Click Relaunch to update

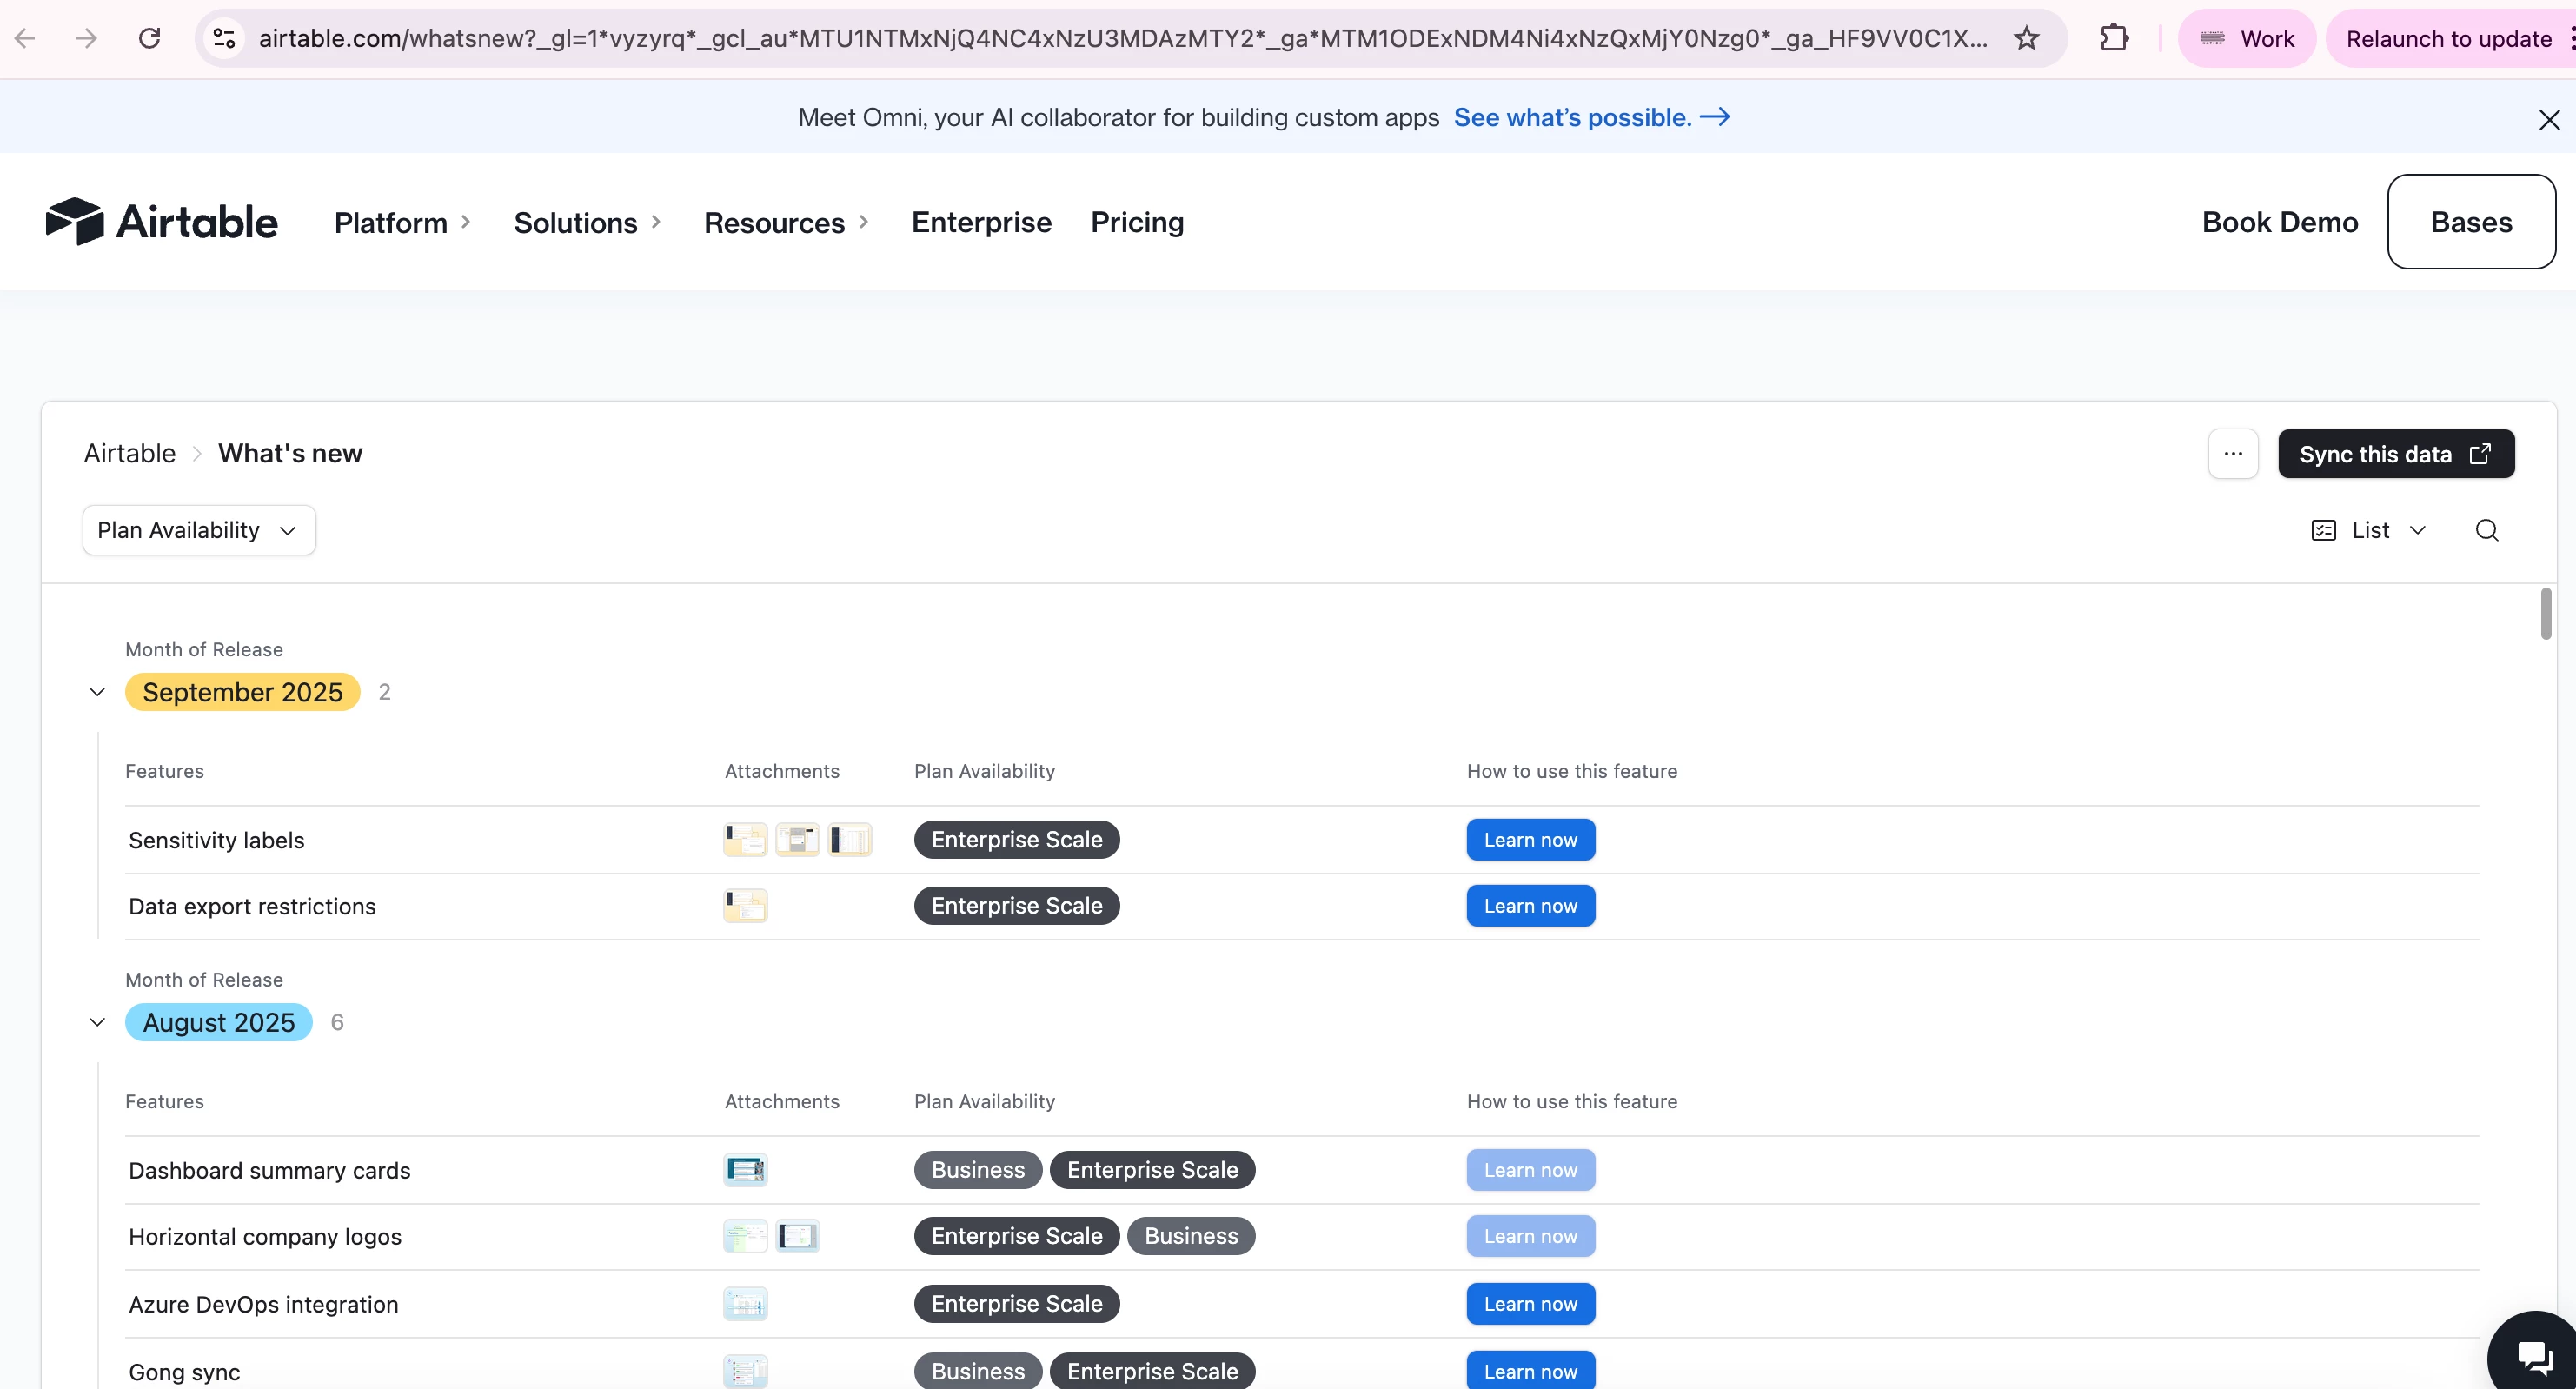click(2448, 38)
